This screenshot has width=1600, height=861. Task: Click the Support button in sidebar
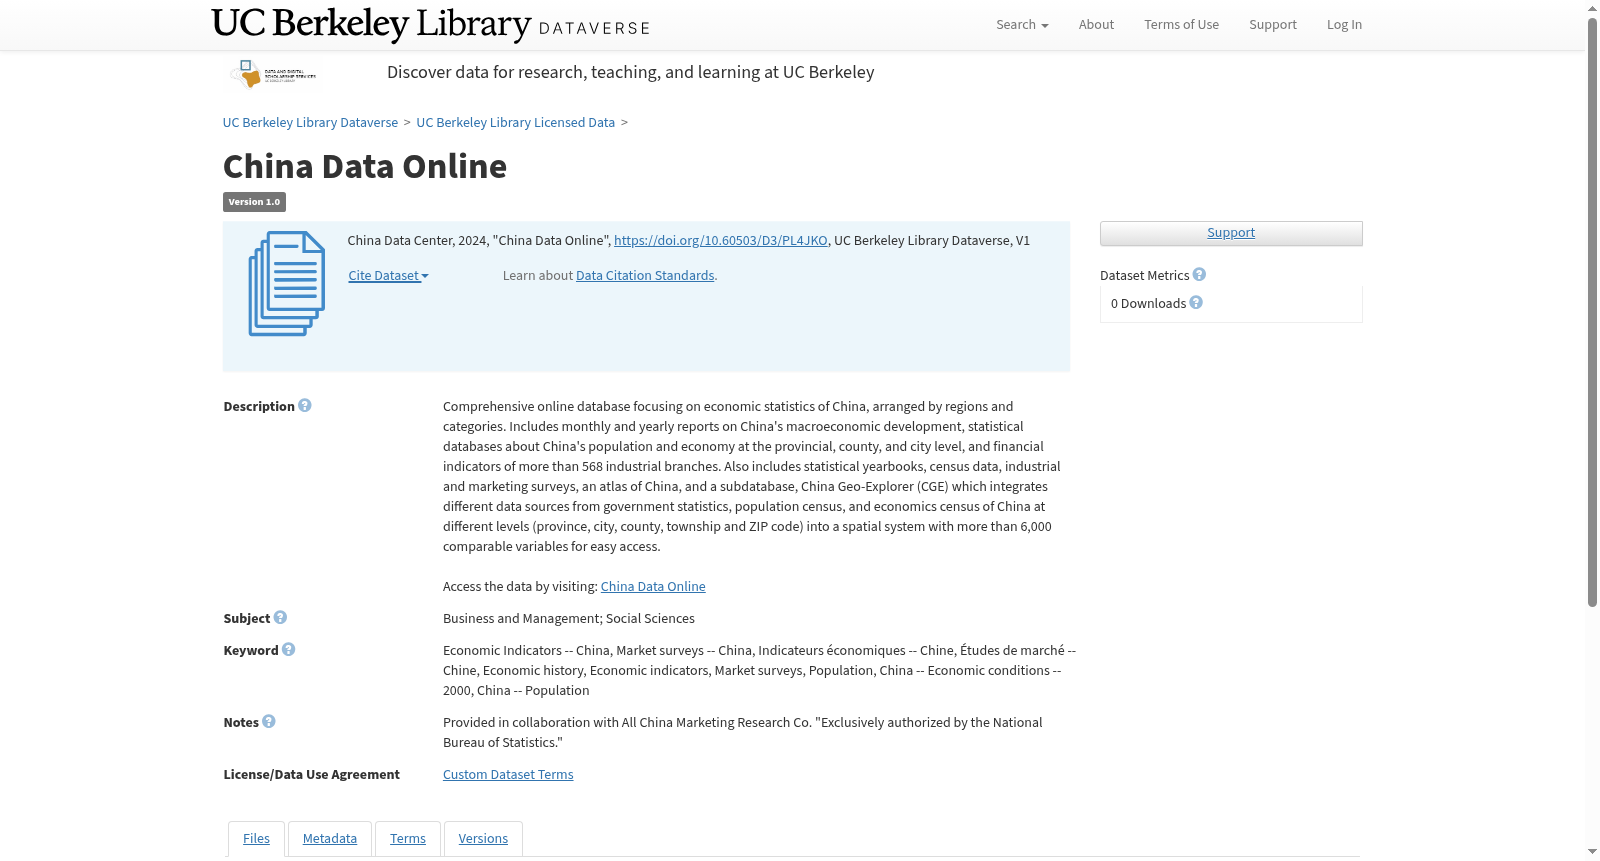1231,233
